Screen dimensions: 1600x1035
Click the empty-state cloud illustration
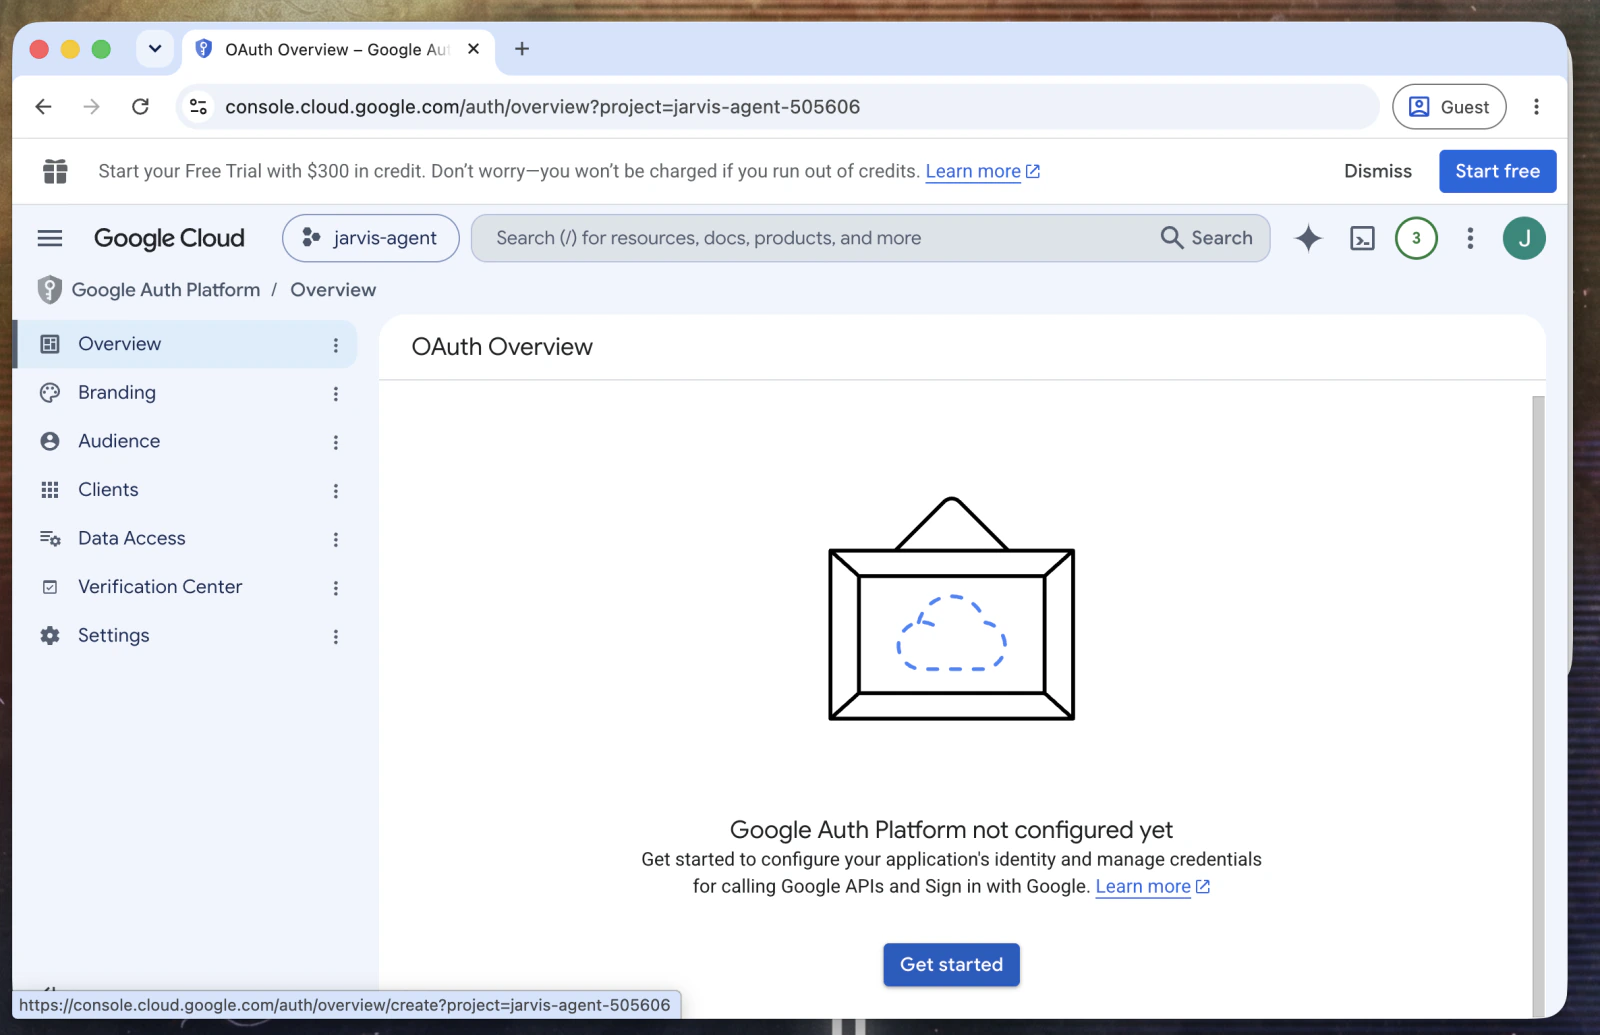952,609
